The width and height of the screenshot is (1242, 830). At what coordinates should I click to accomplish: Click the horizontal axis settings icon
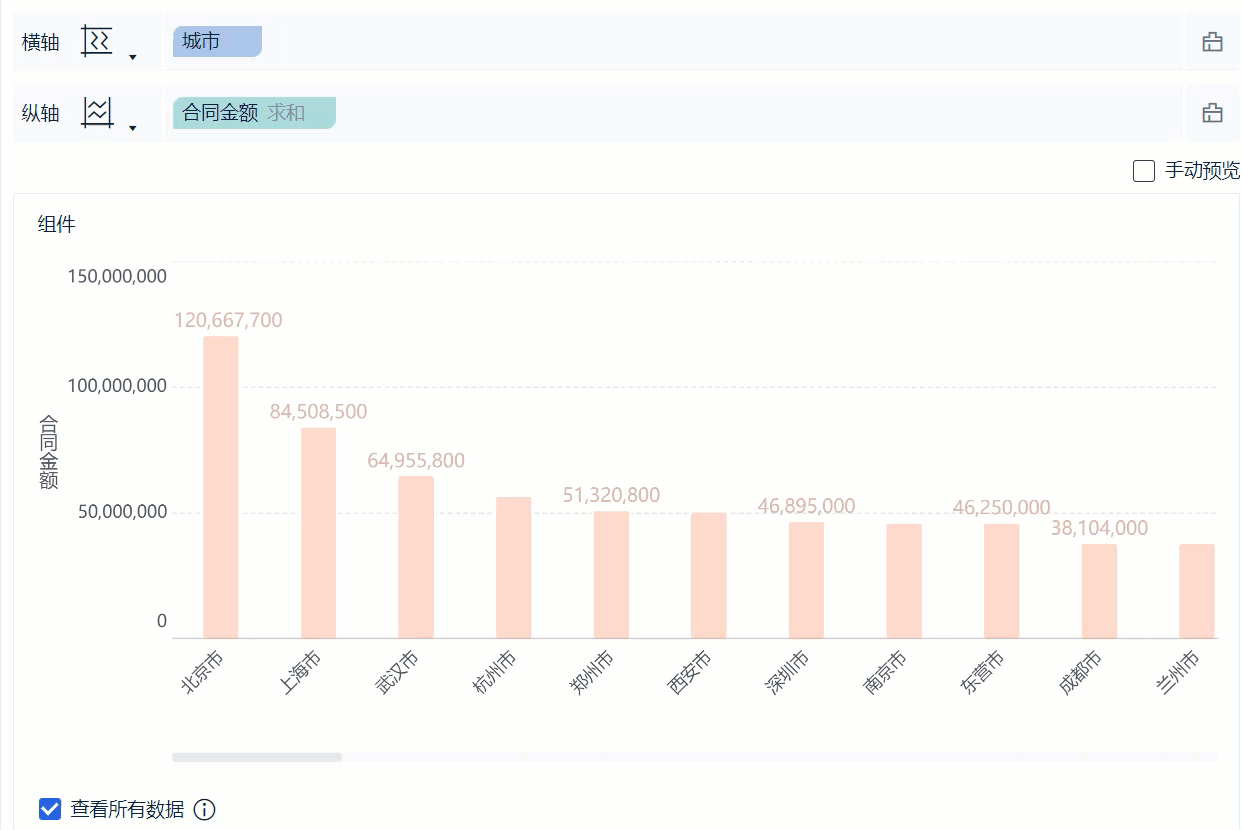point(97,42)
